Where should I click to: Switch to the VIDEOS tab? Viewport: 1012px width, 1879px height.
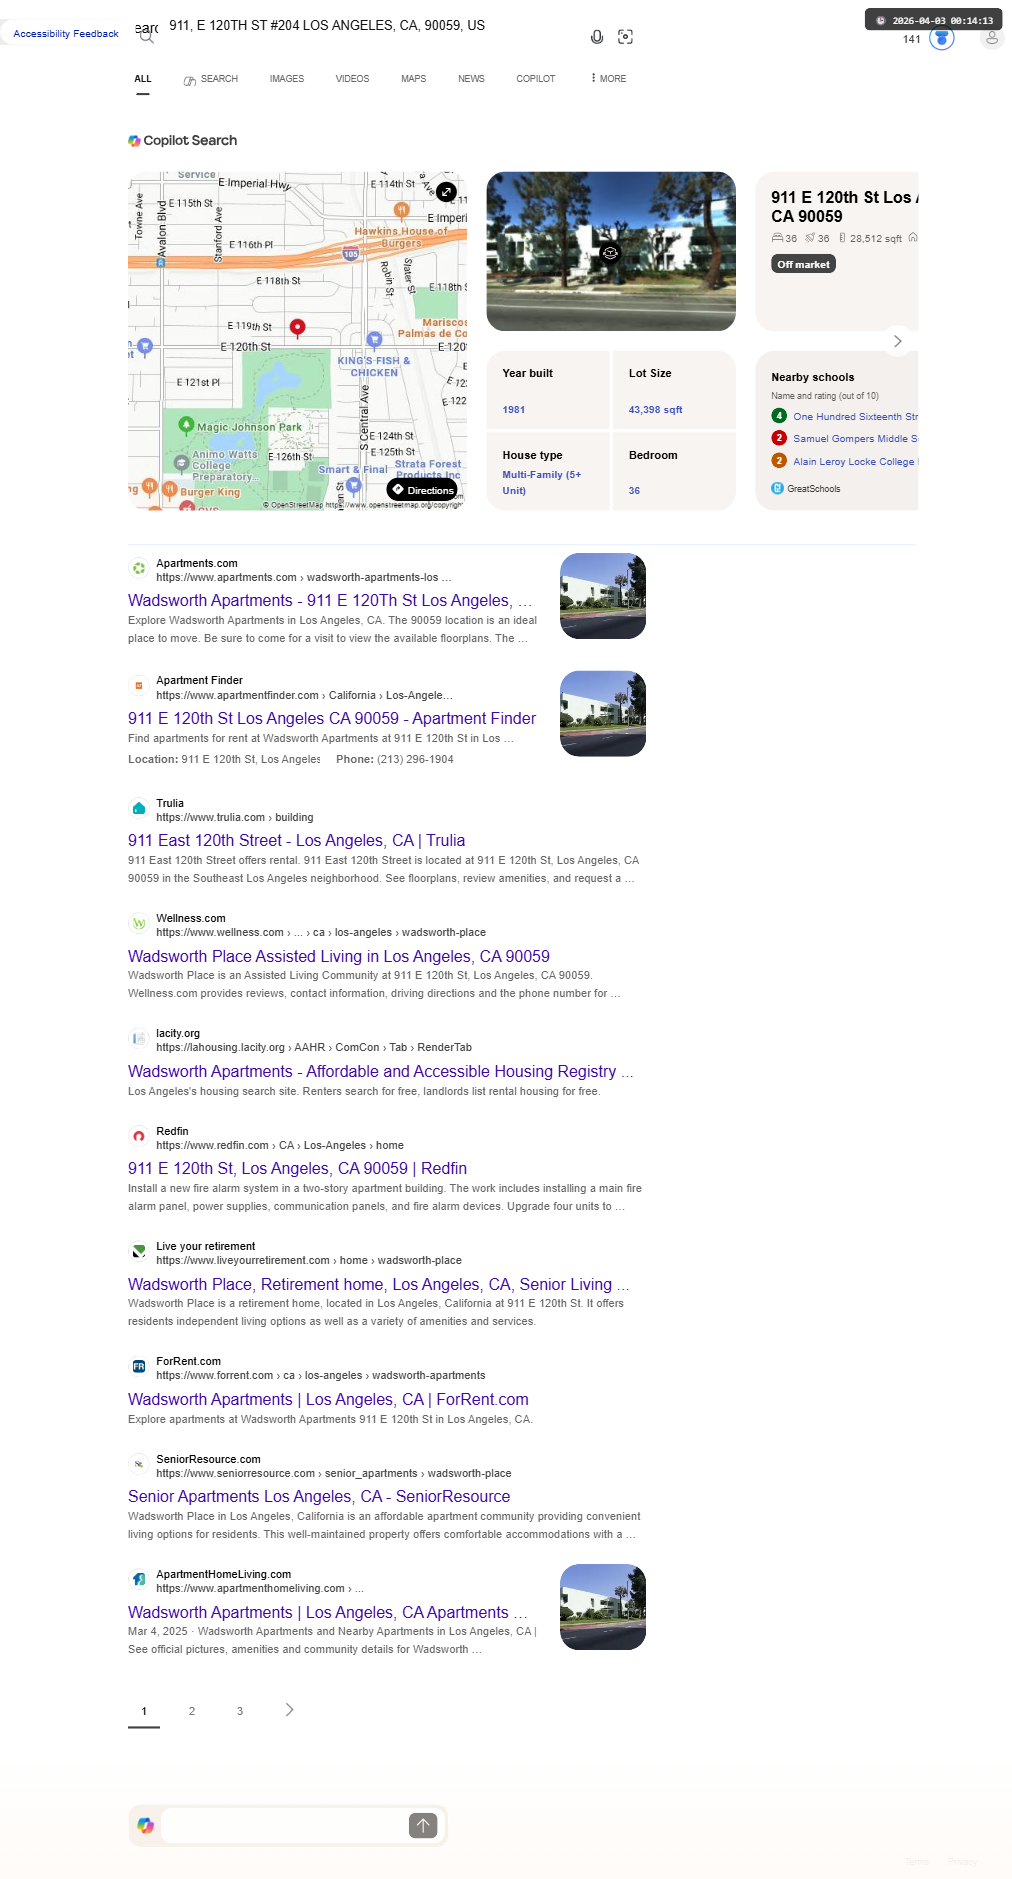pos(352,79)
